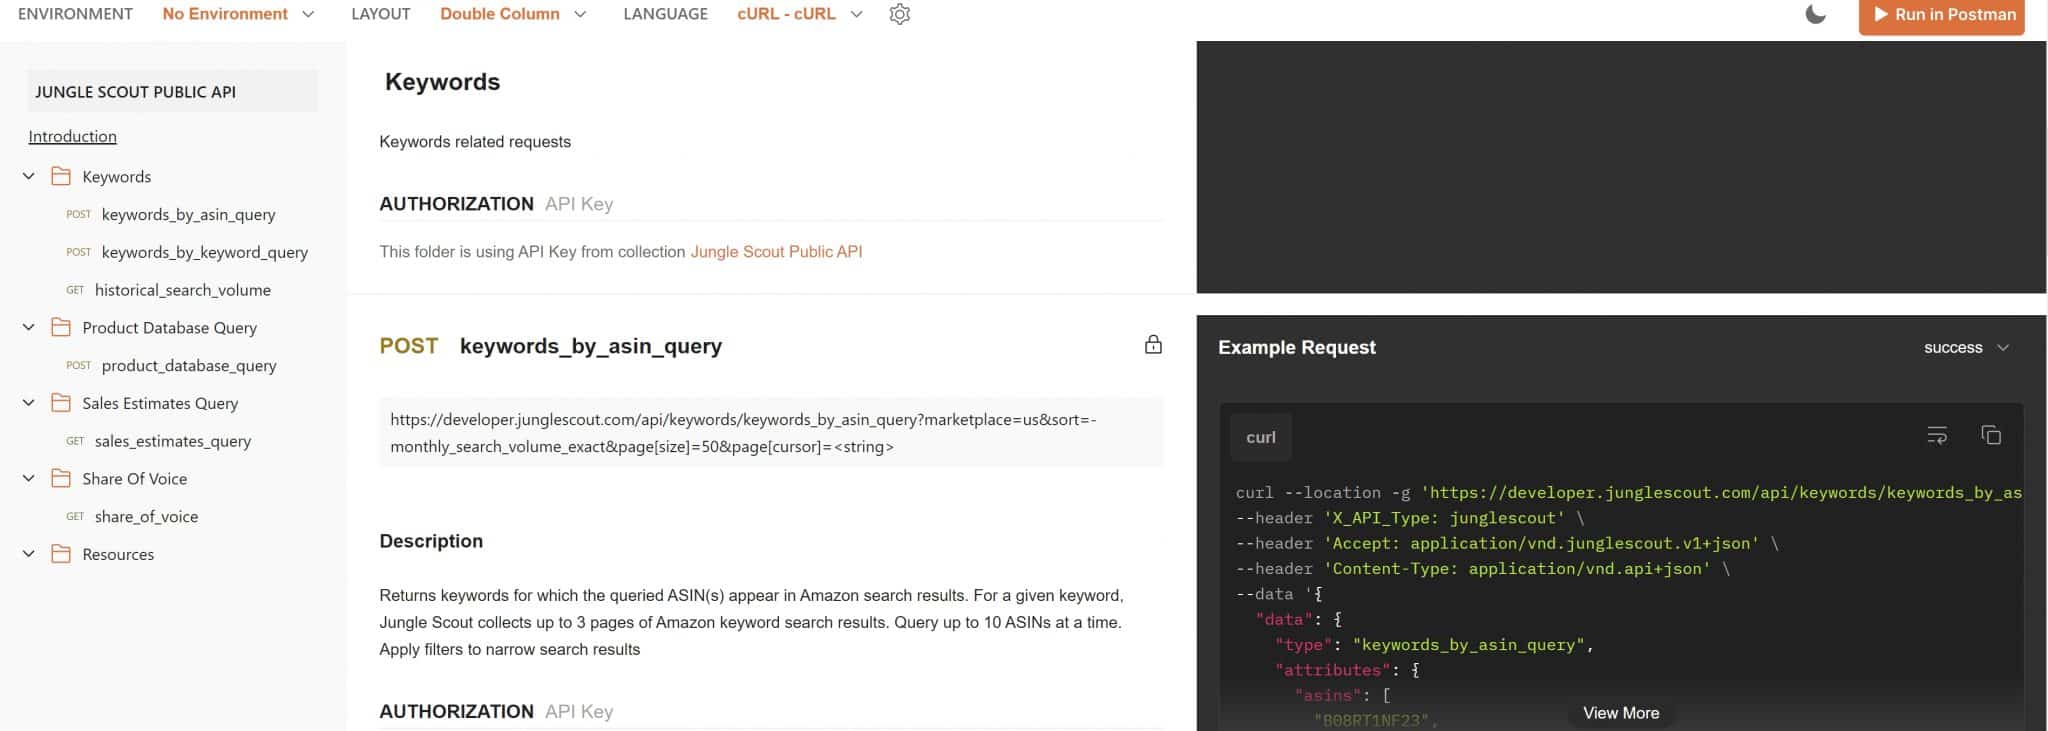Viewport: 2048px width, 731px height.
Task: Click the request URL box
Action: (771, 433)
